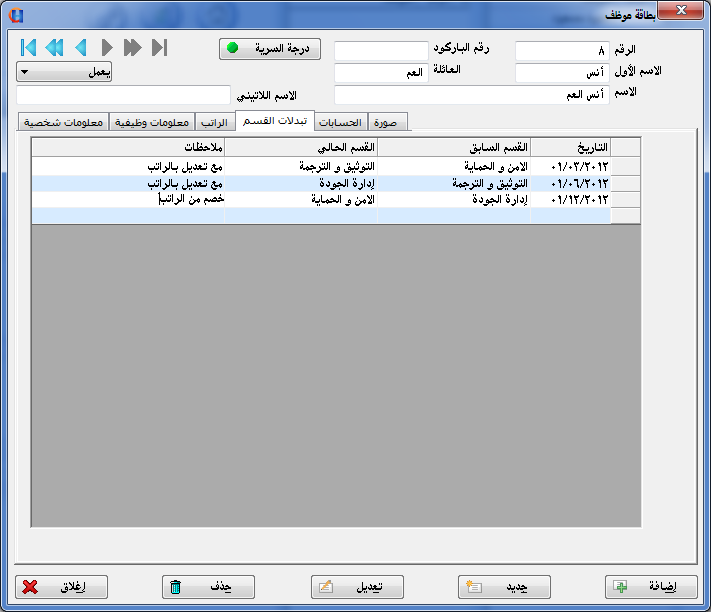Open the يعمل status dropdown
Screen dimensions: 711x612
64,72
